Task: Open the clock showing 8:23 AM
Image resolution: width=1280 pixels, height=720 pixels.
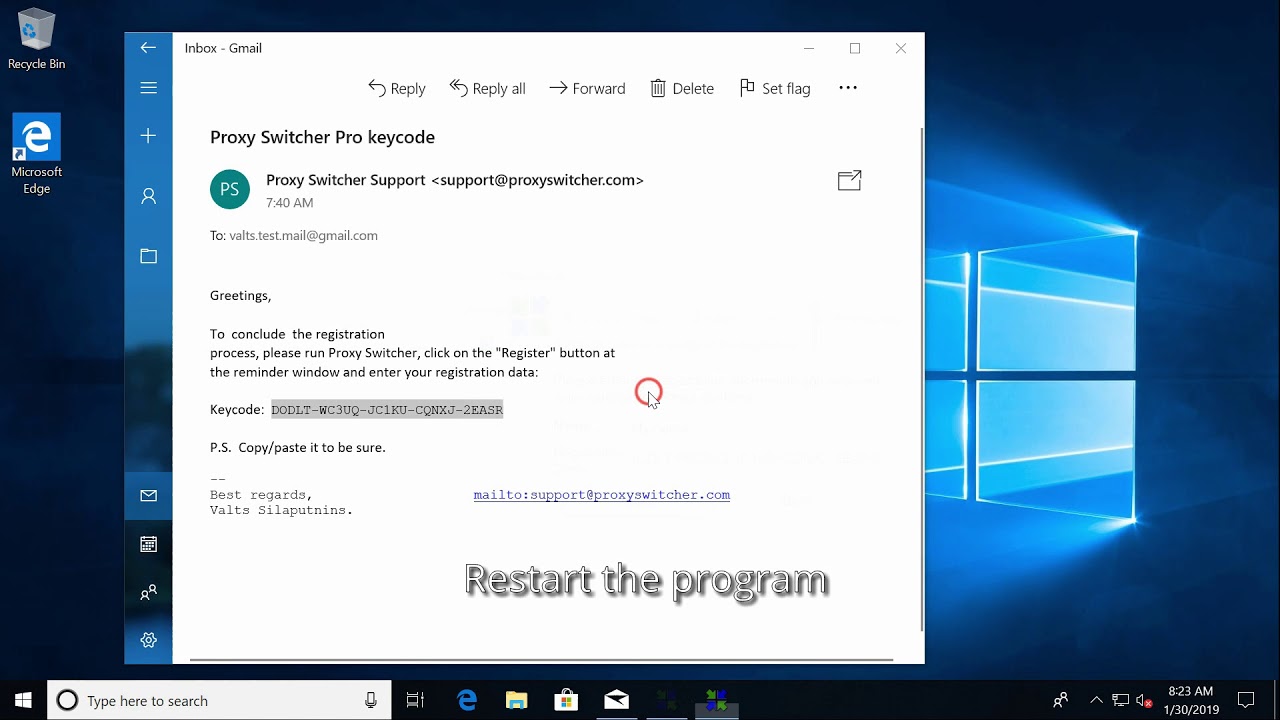Action: tap(1190, 700)
